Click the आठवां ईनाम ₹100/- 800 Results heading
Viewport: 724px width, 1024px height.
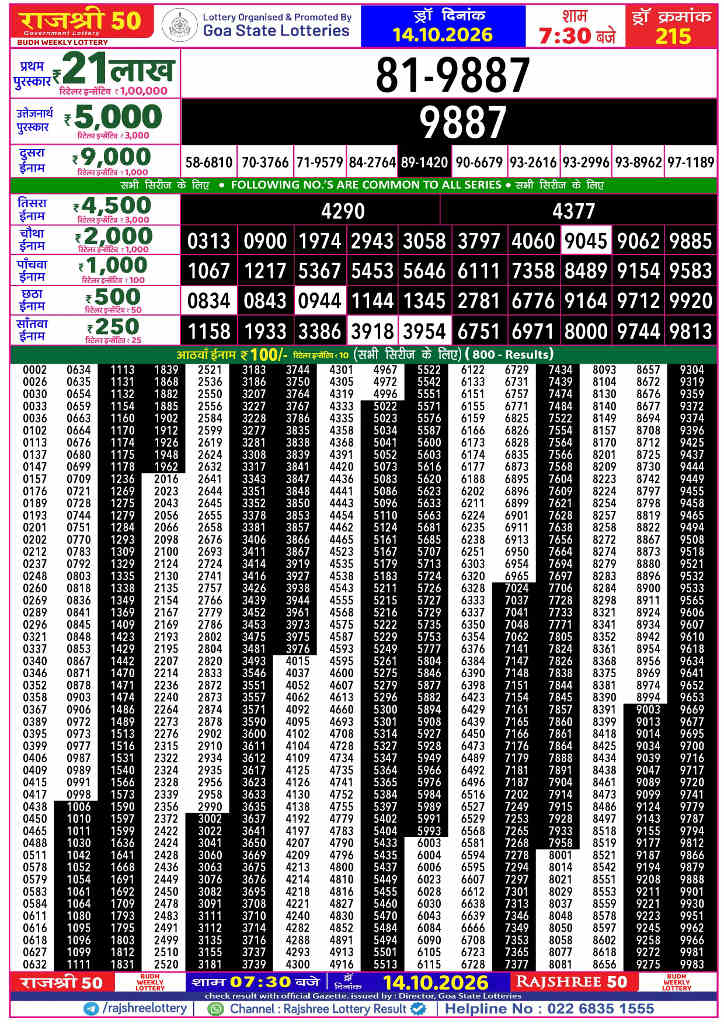(365, 355)
